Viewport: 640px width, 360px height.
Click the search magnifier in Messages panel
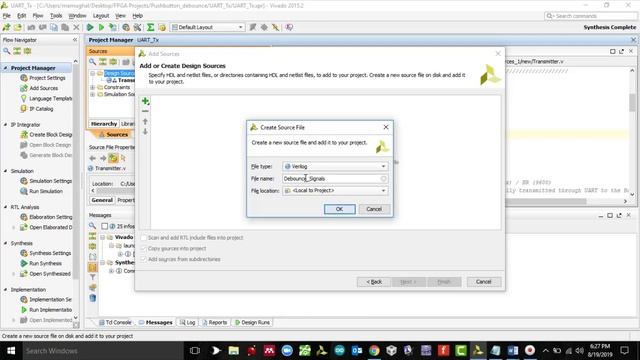click(93, 225)
